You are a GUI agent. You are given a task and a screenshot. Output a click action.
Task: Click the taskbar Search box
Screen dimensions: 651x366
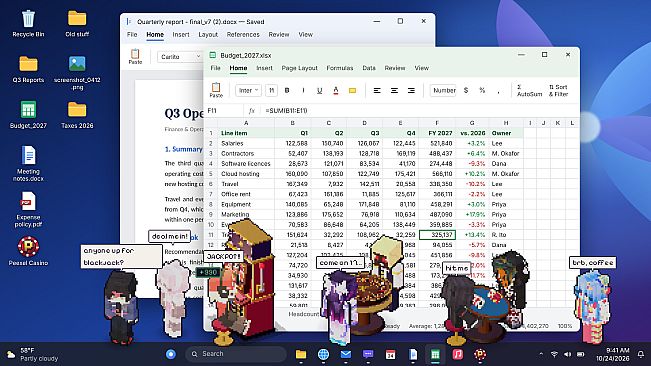pos(236,354)
